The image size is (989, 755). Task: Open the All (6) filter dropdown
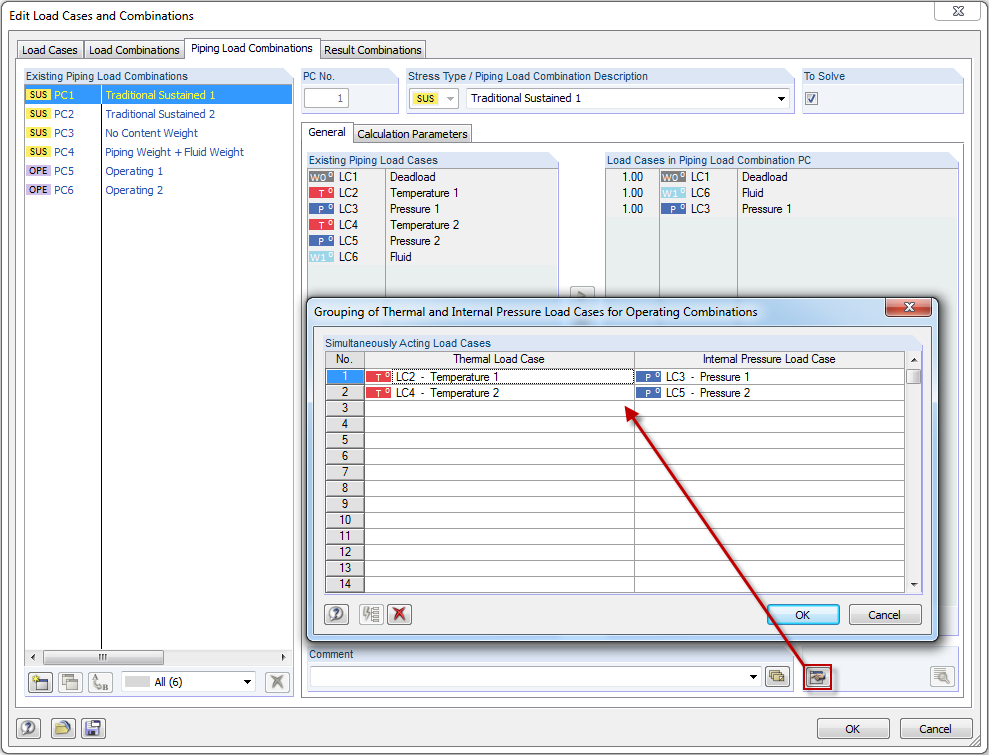point(247,682)
